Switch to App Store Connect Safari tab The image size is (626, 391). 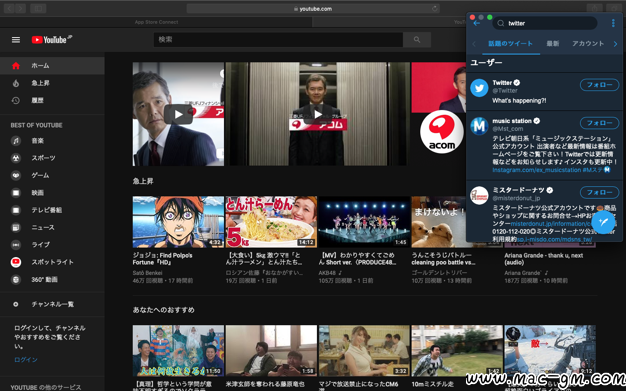coord(156,22)
